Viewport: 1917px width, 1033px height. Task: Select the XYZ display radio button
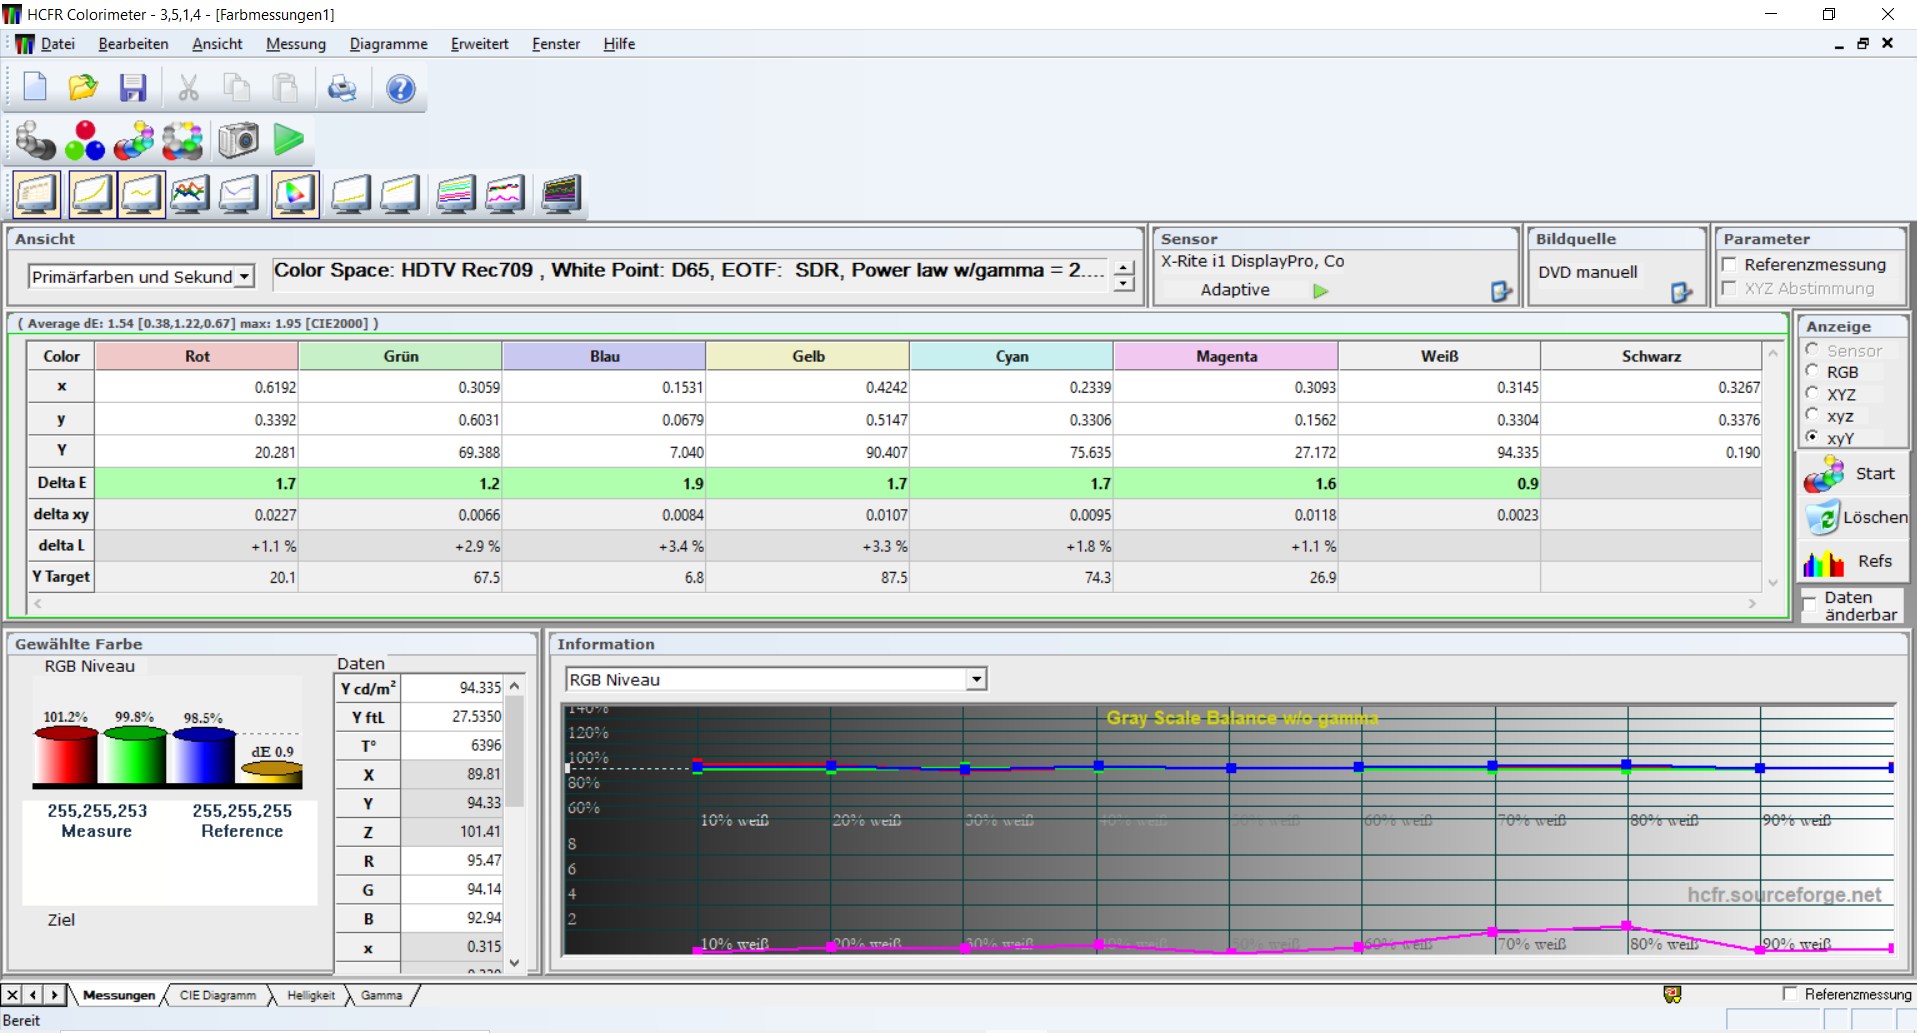1812,394
